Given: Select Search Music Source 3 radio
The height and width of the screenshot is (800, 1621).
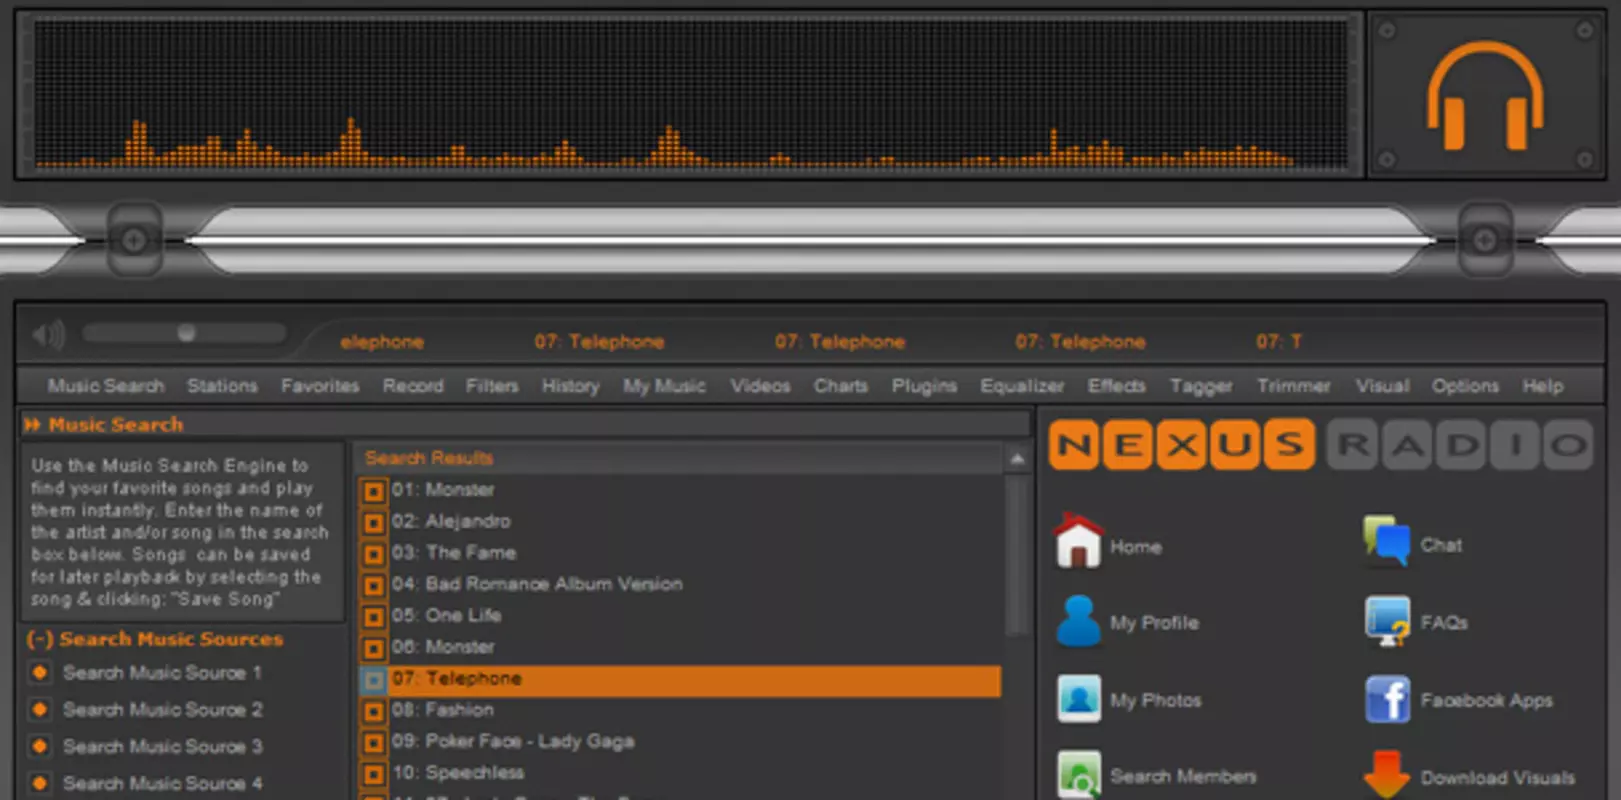Looking at the screenshot, I should (40, 747).
